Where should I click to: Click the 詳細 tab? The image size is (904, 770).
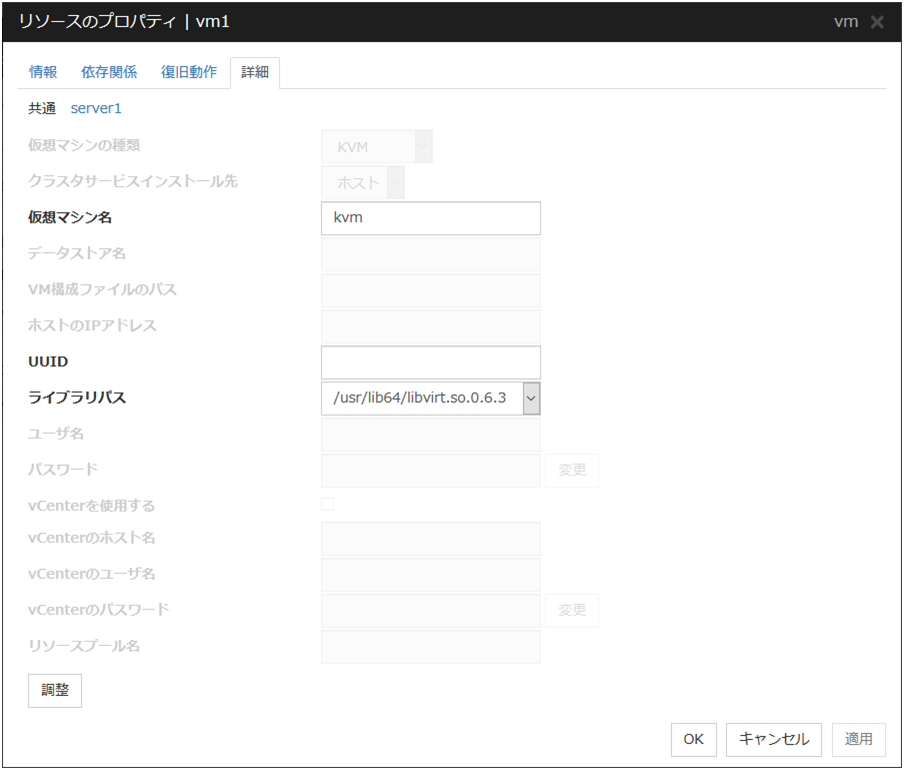(x=255, y=73)
